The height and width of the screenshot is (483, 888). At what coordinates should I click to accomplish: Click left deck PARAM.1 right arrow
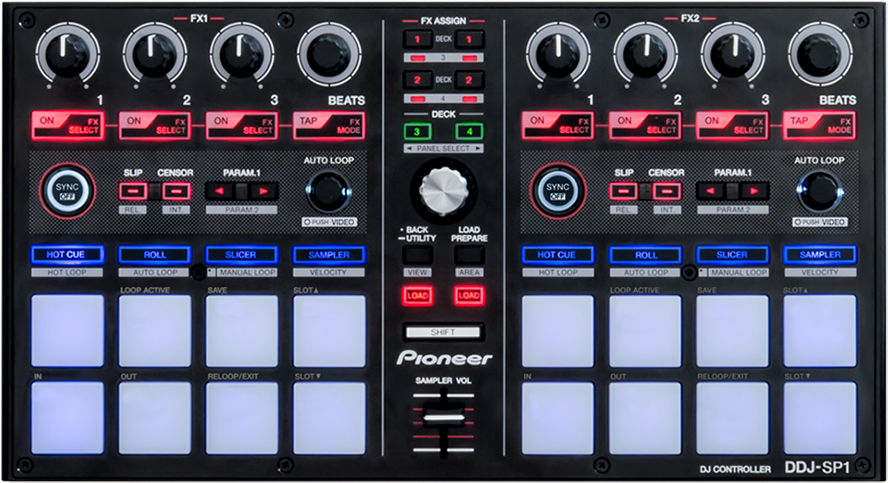(x=263, y=191)
